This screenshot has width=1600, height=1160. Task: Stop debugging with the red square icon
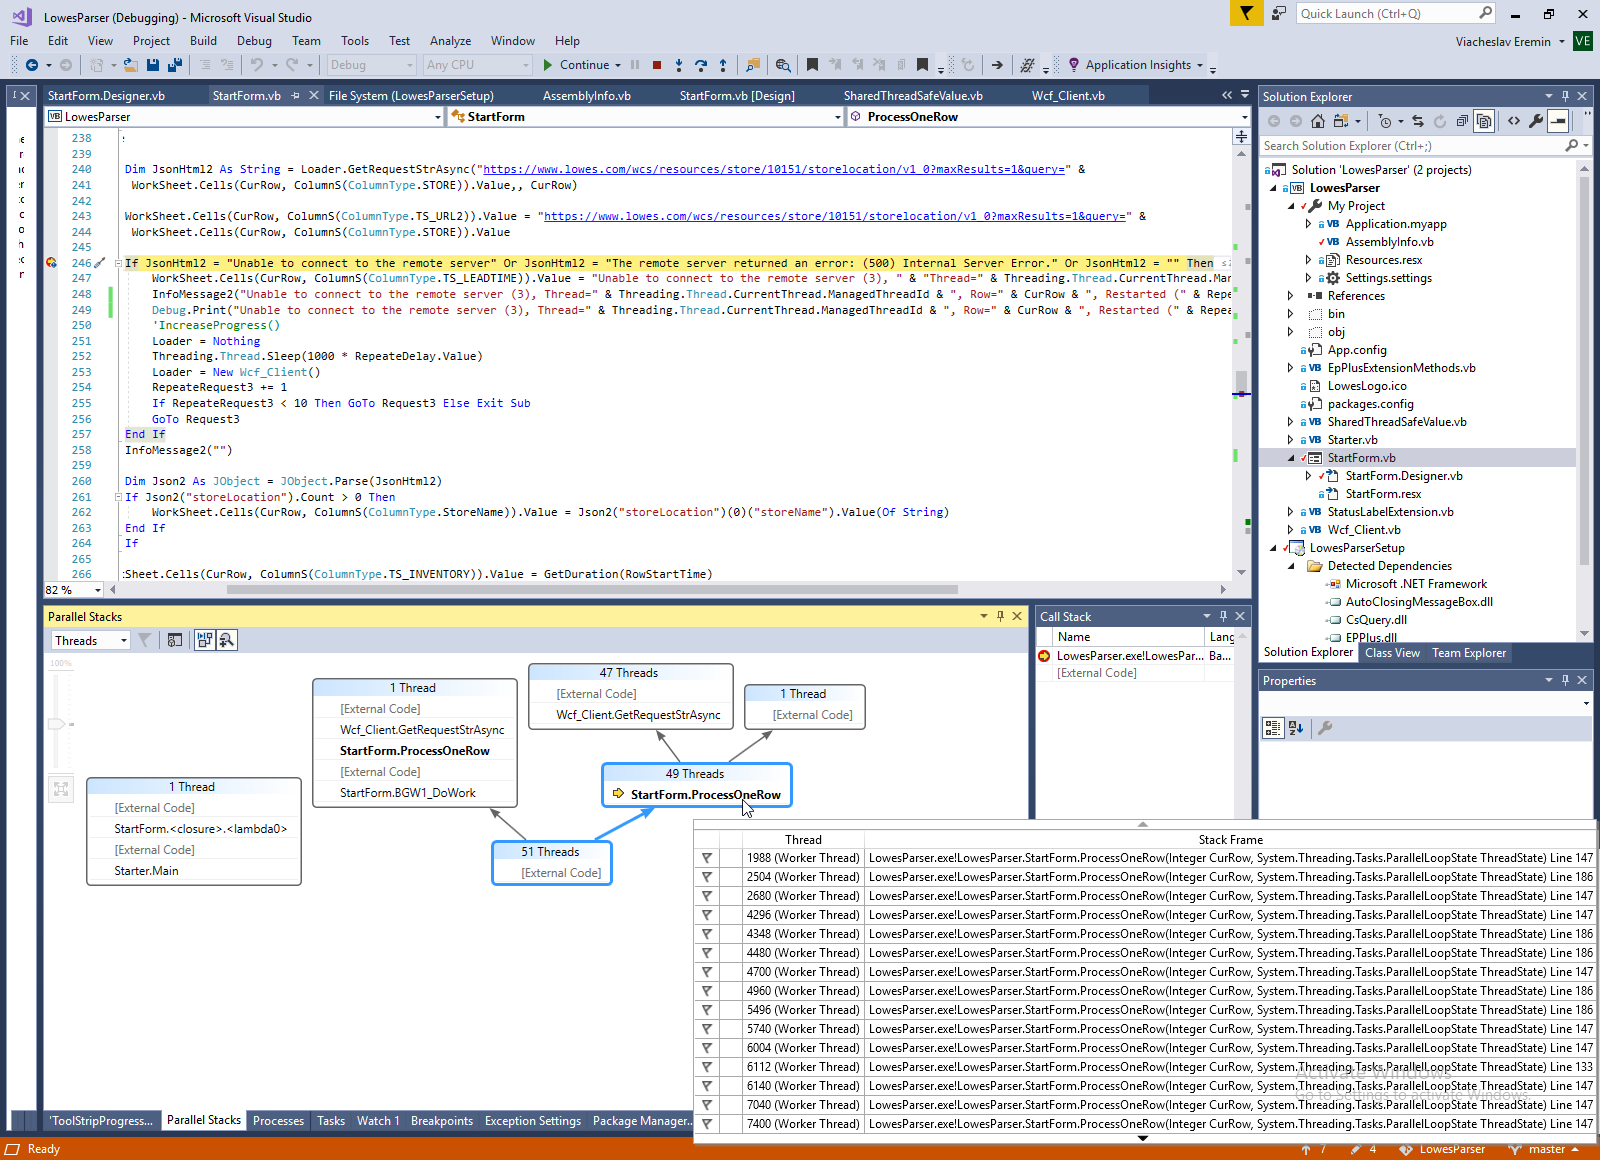[x=656, y=65]
